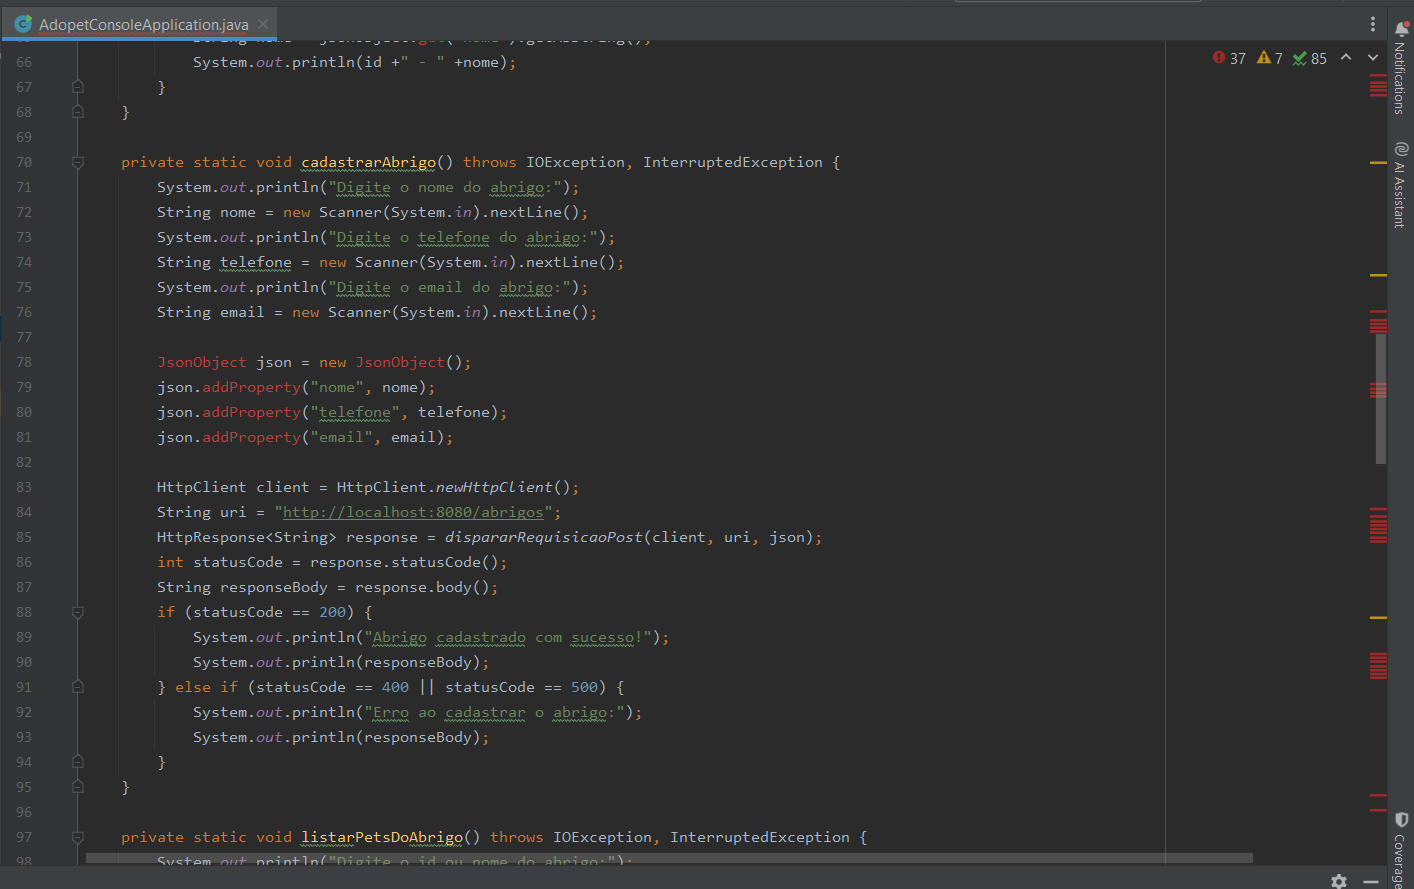Hide the bottom panel with the dash icon
The width and height of the screenshot is (1414, 889).
[x=1371, y=881]
